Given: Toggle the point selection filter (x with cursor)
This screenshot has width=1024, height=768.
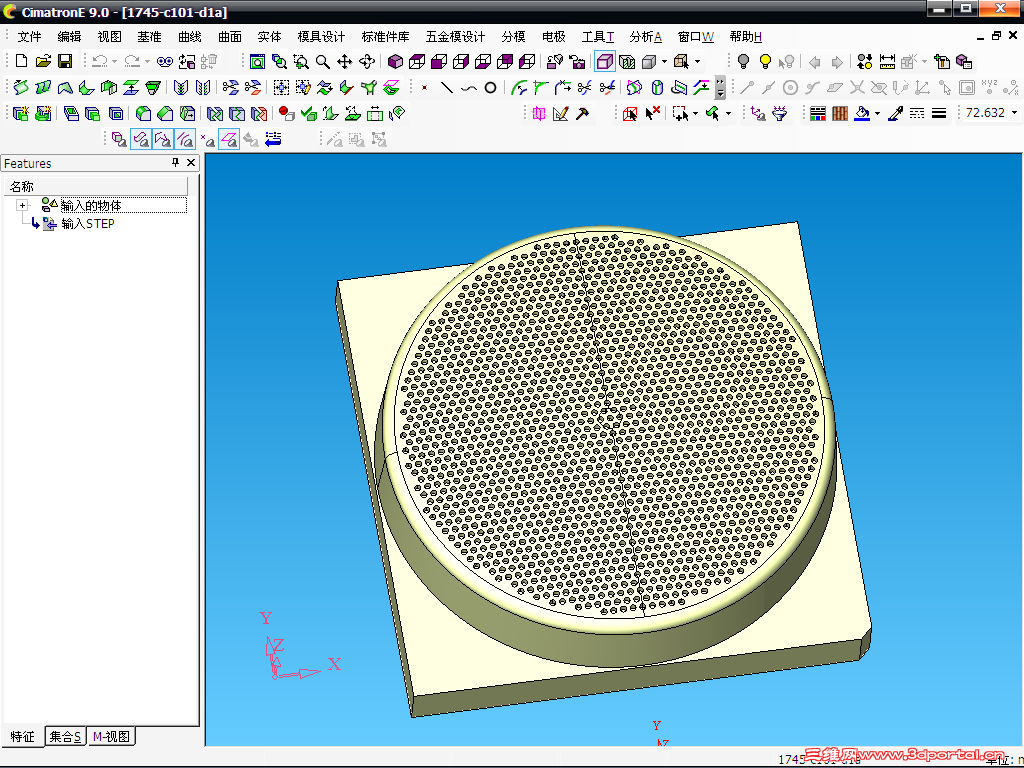Looking at the screenshot, I should 207,139.
